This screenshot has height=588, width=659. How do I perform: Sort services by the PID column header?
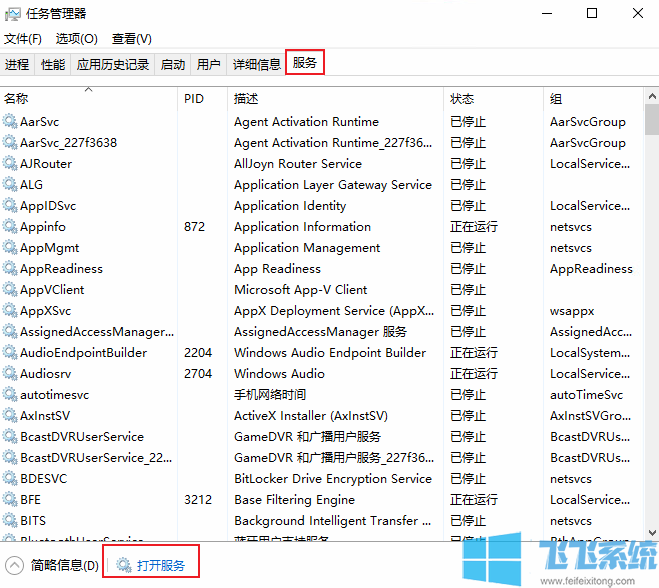coord(194,99)
